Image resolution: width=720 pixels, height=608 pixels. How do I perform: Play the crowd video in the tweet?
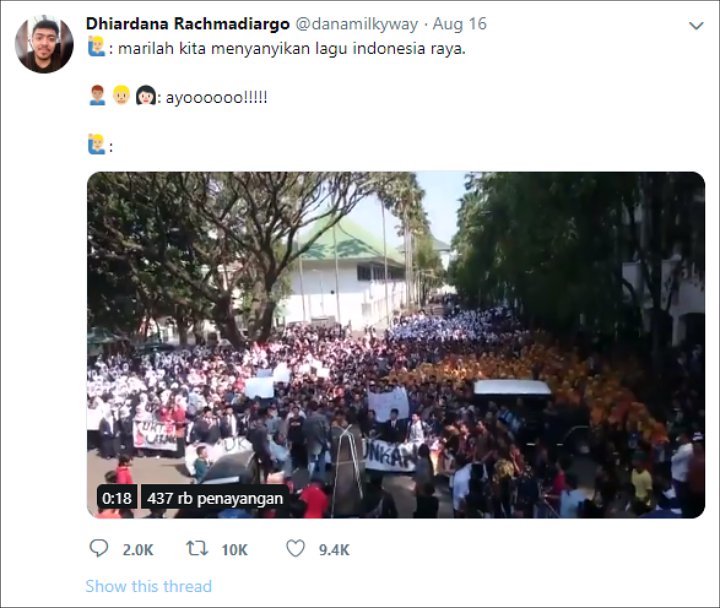click(x=395, y=344)
